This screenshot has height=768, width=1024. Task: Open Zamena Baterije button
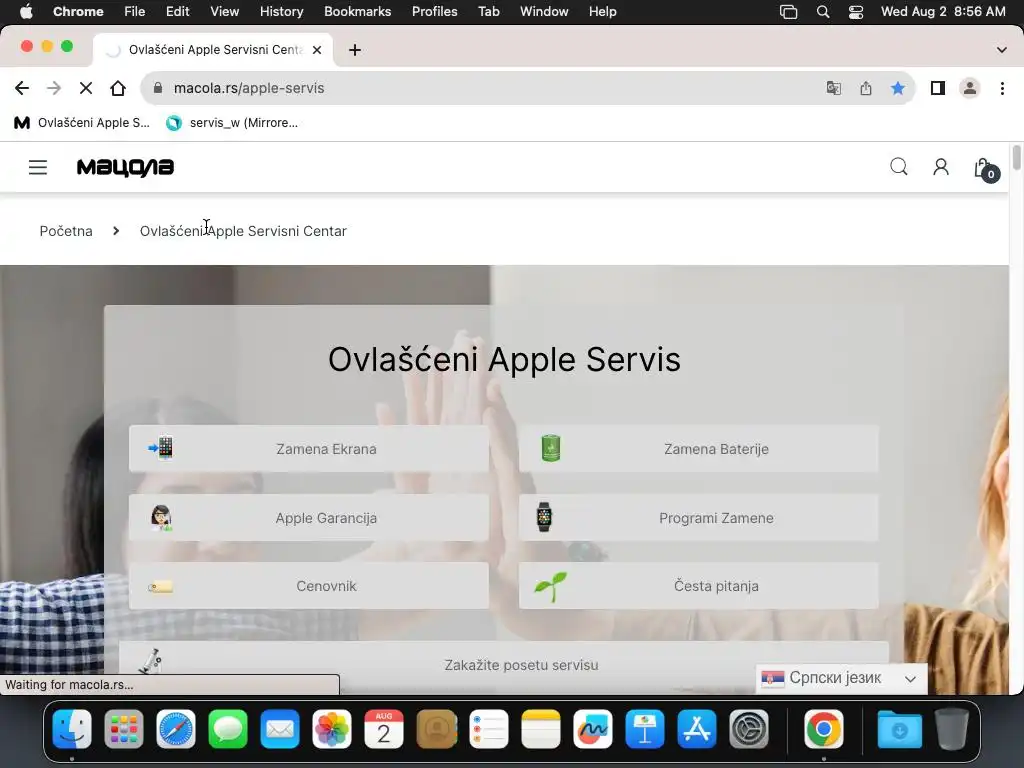(698, 449)
